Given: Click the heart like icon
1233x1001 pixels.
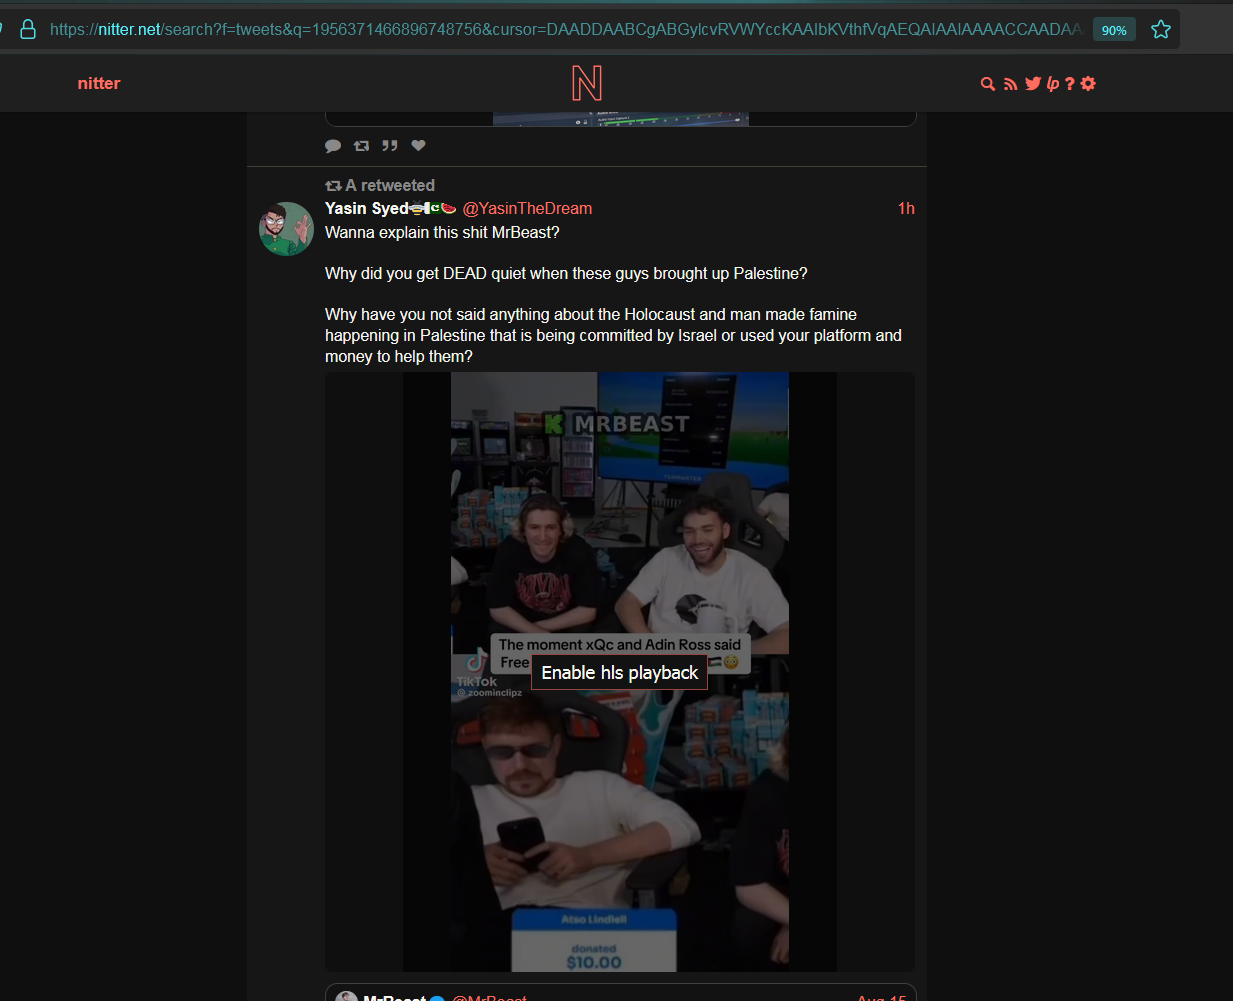Looking at the screenshot, I should 419,146.
